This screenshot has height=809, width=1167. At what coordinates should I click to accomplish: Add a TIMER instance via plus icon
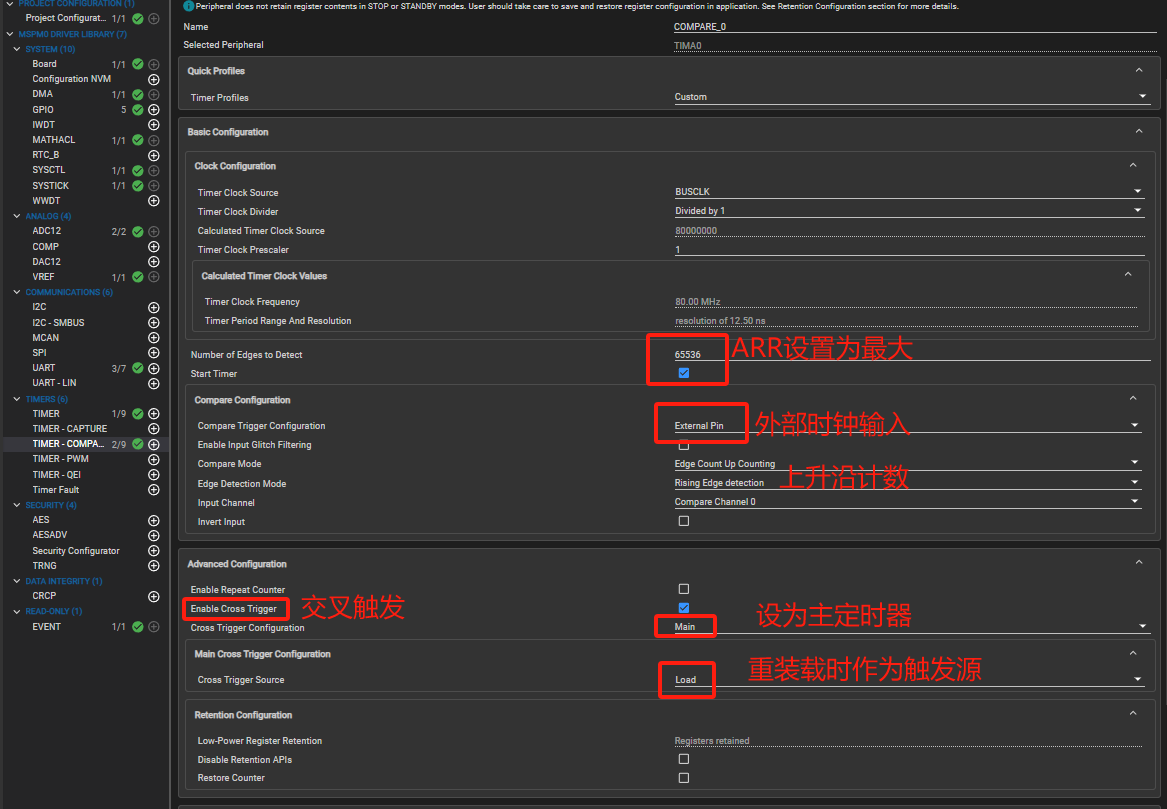[x=154, y=414]
